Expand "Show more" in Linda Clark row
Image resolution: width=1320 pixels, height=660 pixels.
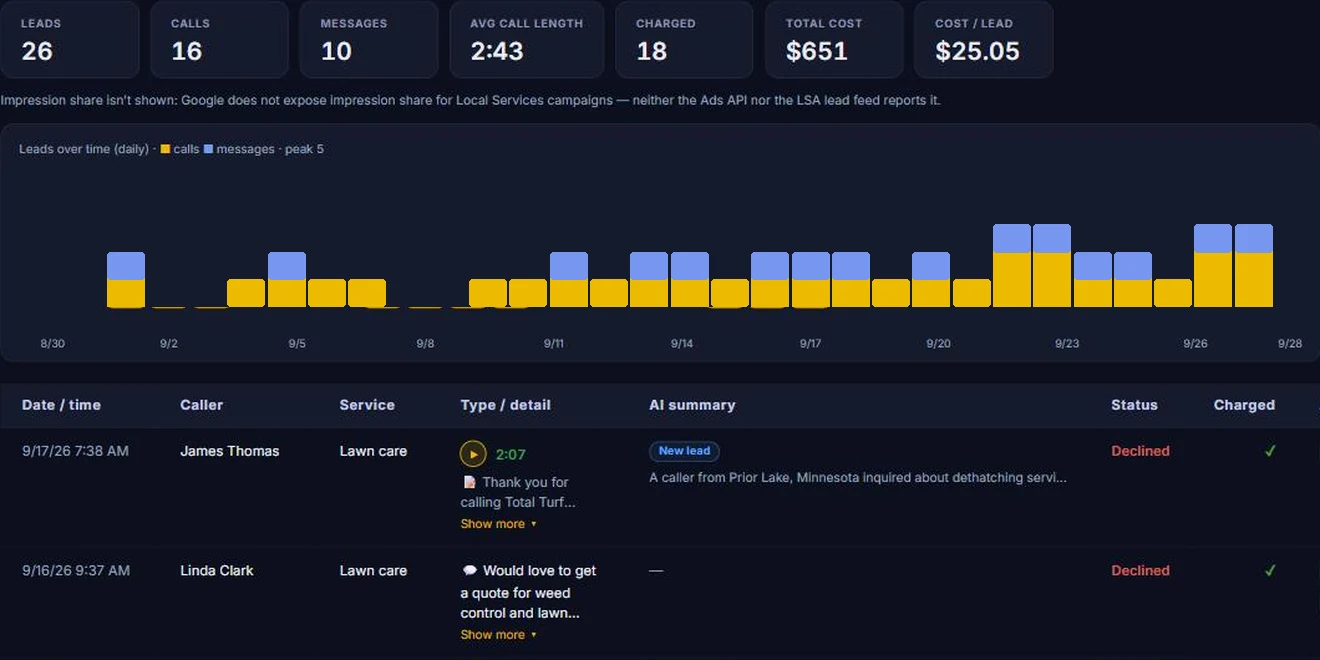click(x=498, y=635)
